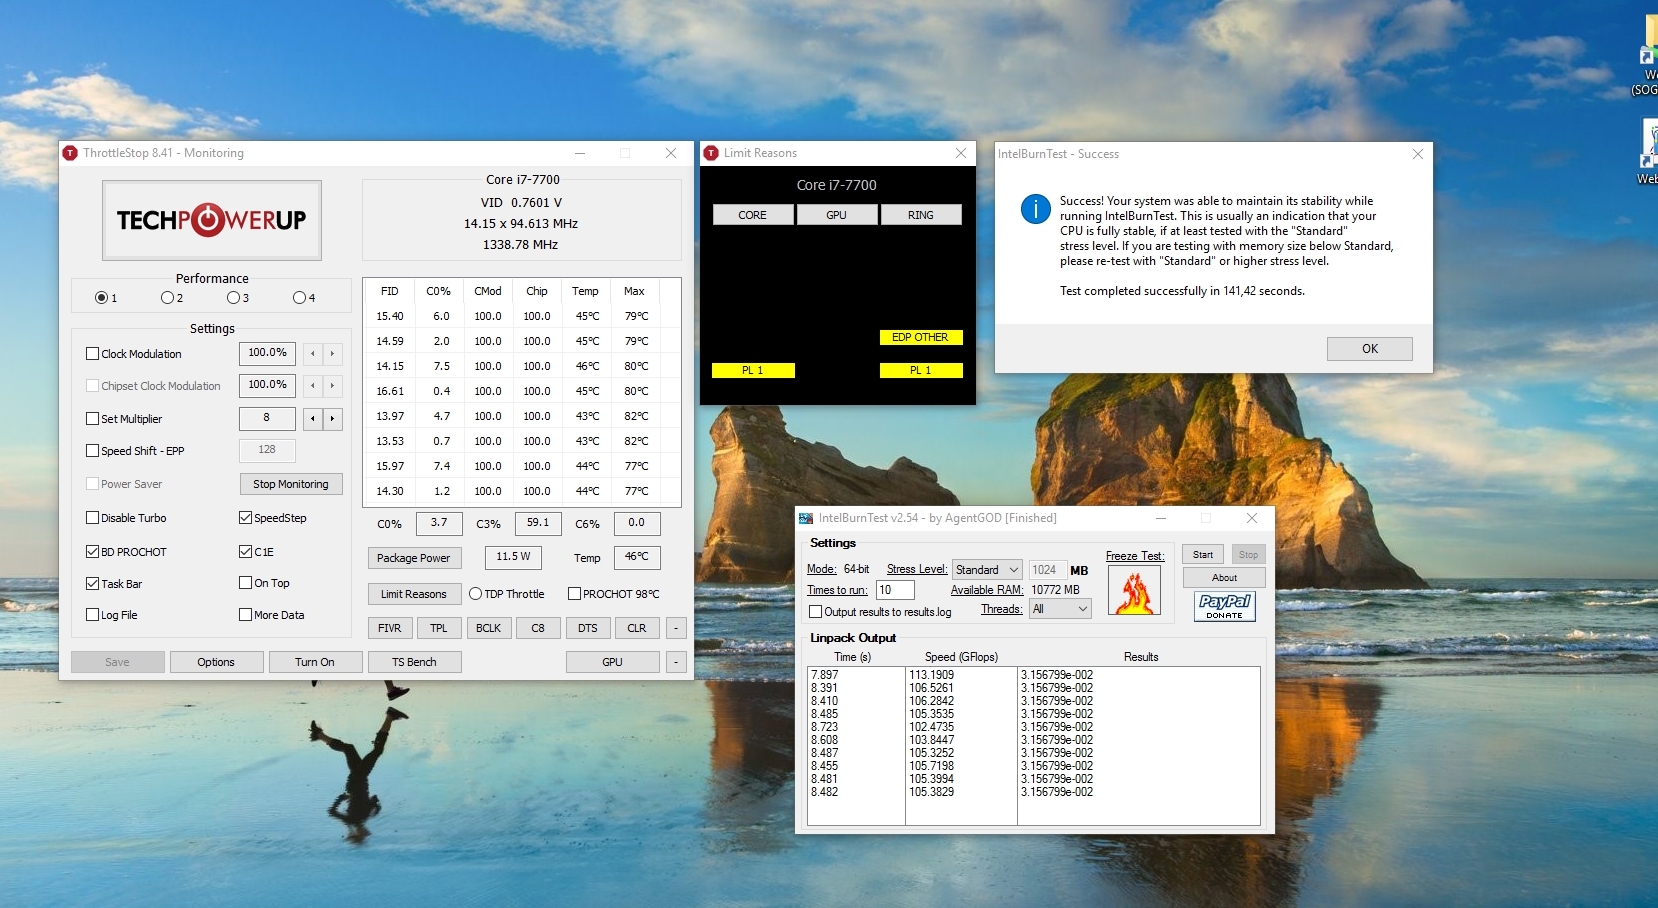
Task: Launch TS Bench
Action: 414,662
